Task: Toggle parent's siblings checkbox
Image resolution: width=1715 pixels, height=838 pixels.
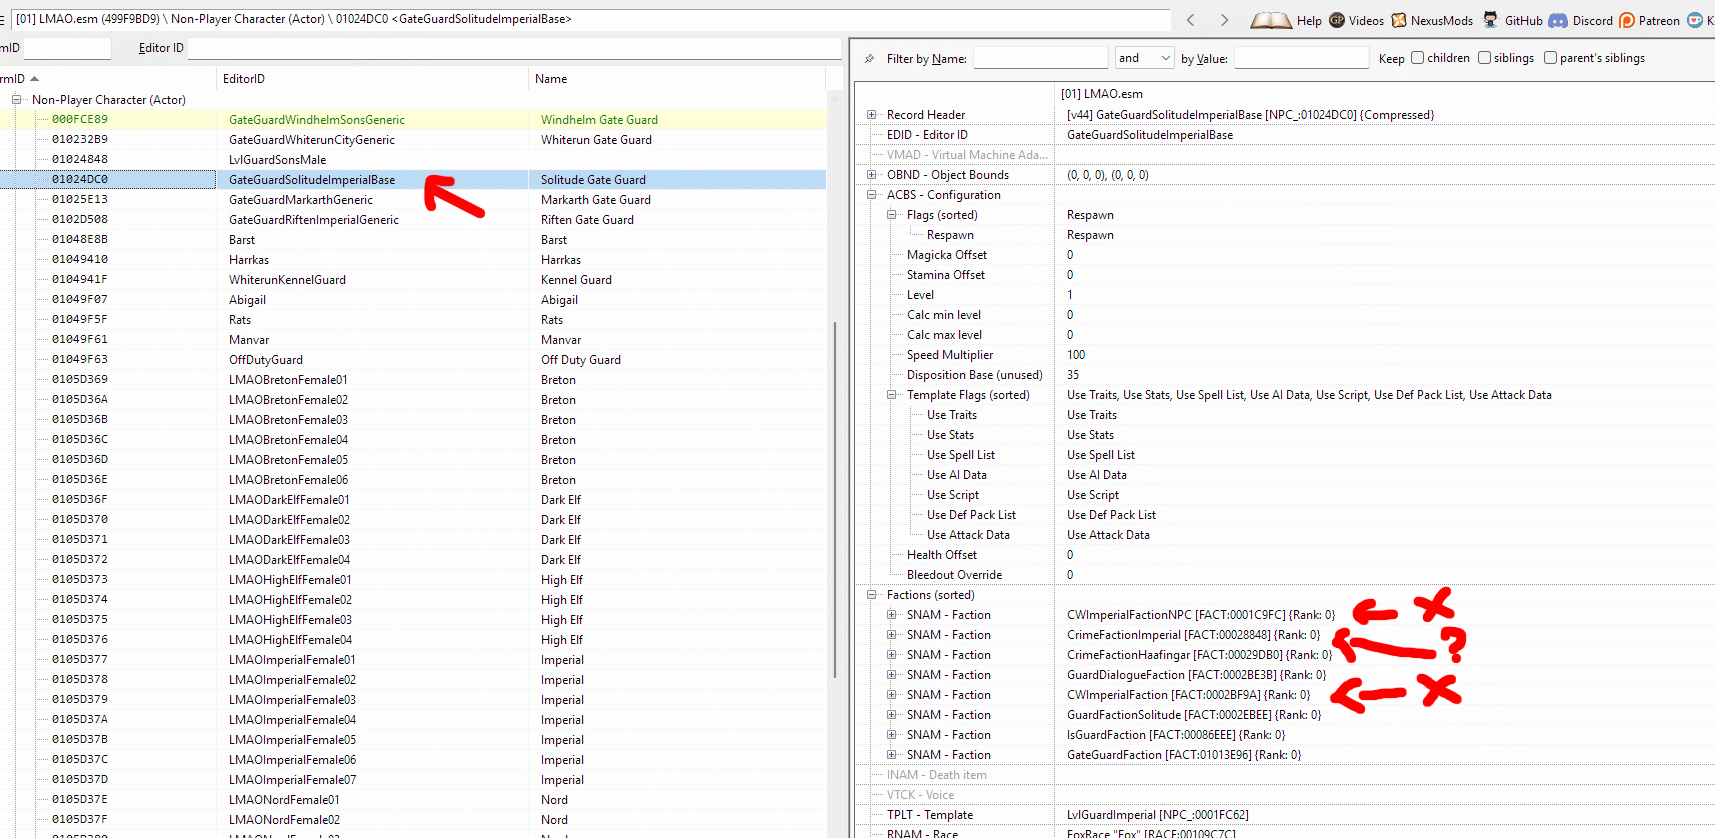Action: coord(1550,58)
